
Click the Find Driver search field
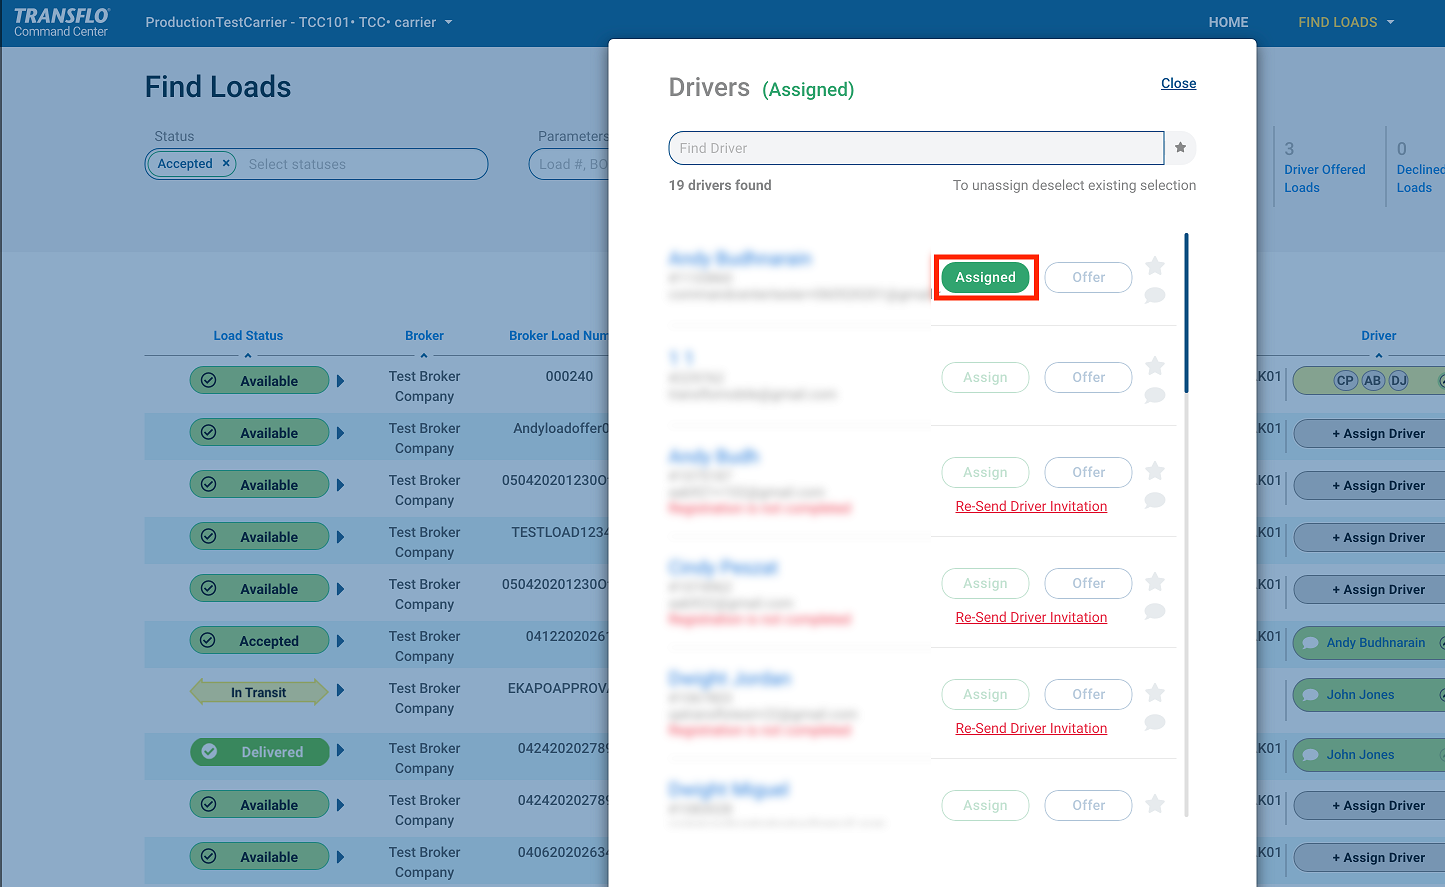(x=915, y=148)
